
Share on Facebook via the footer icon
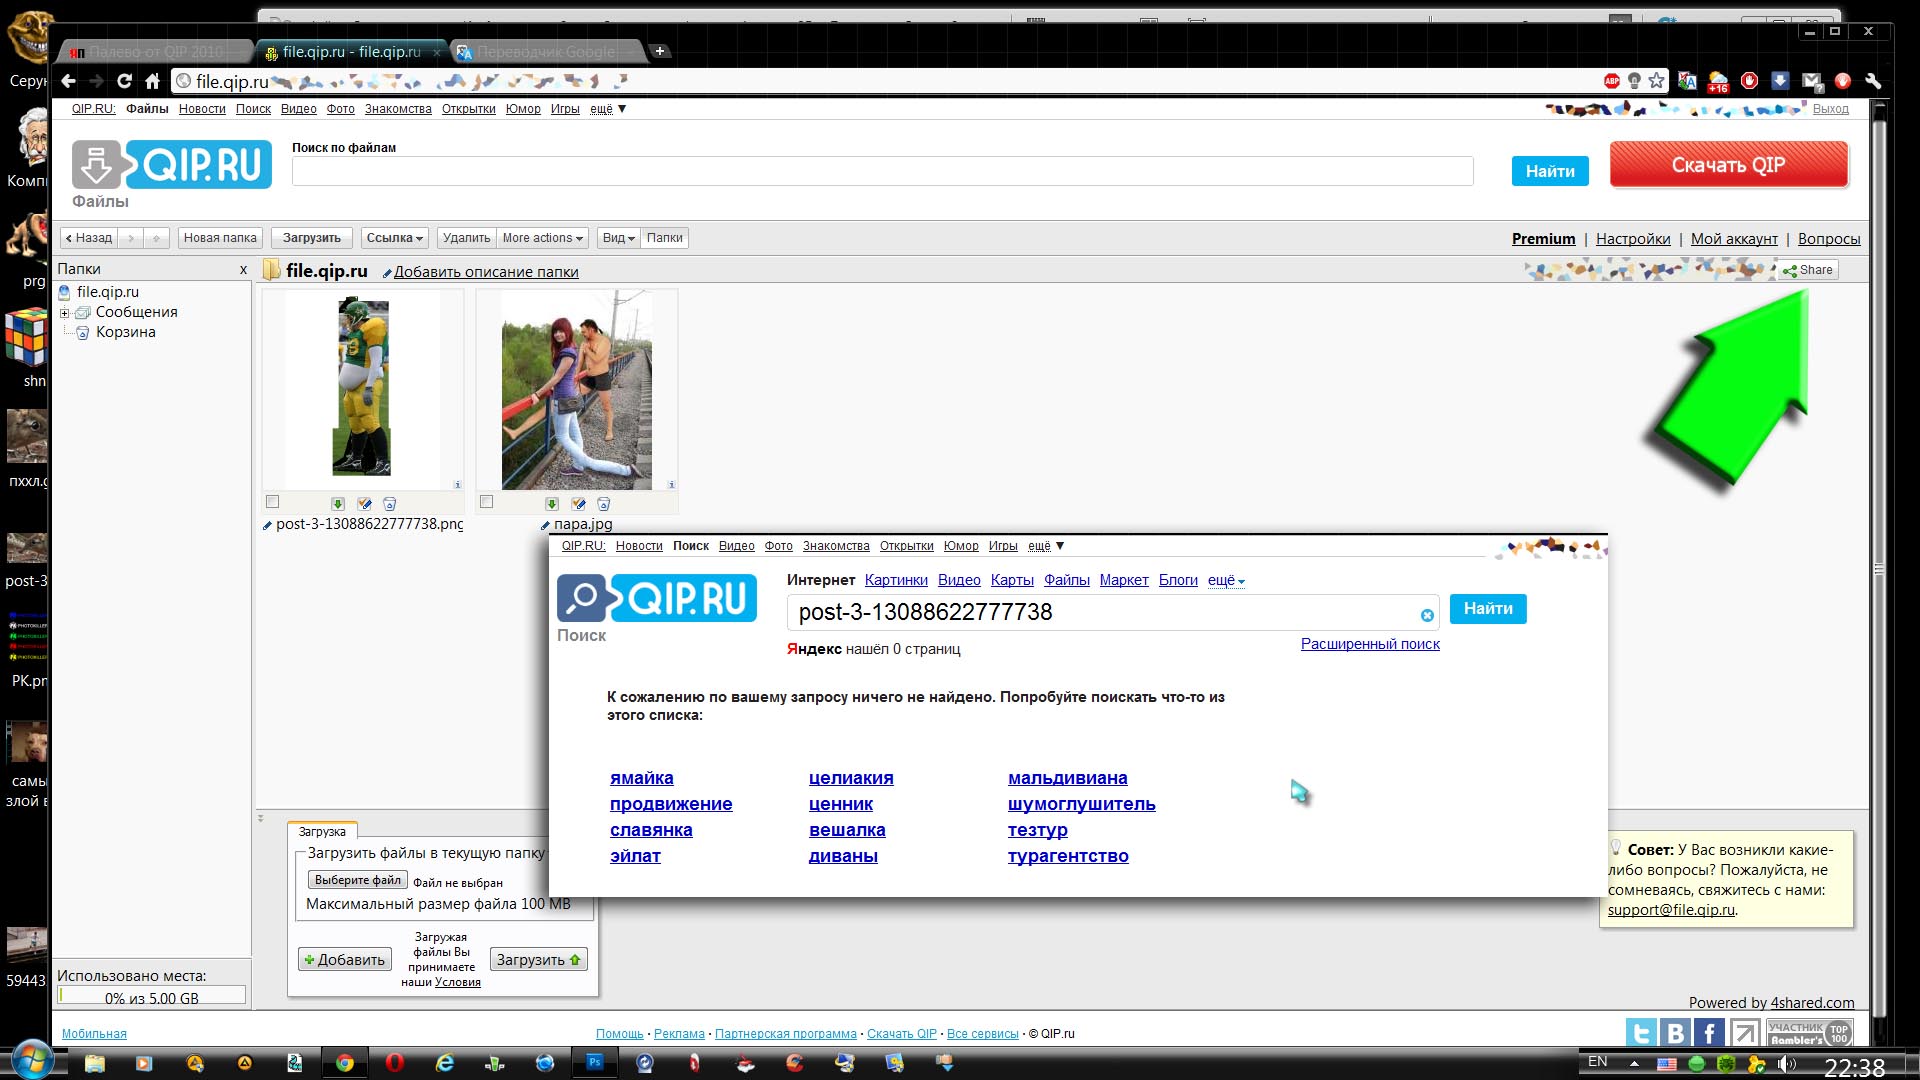(1709, 1032)
